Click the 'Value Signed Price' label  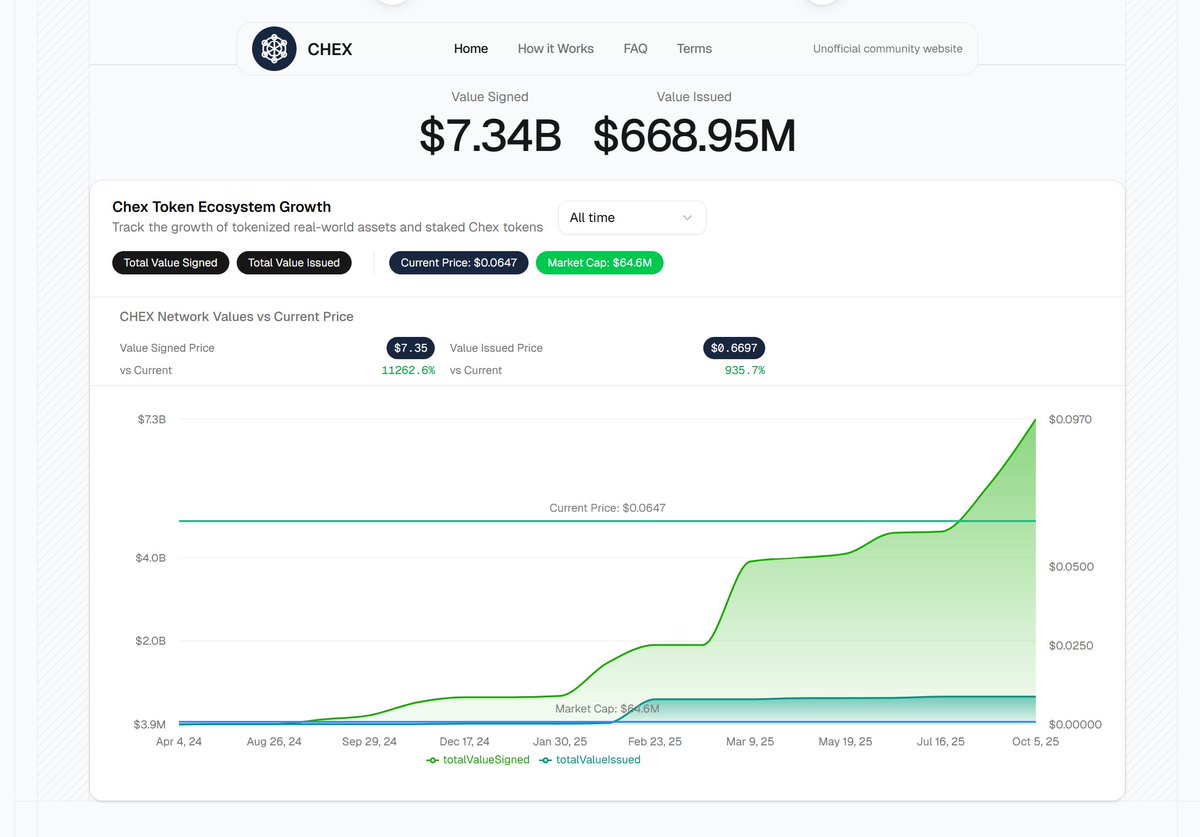pos(167,348)
